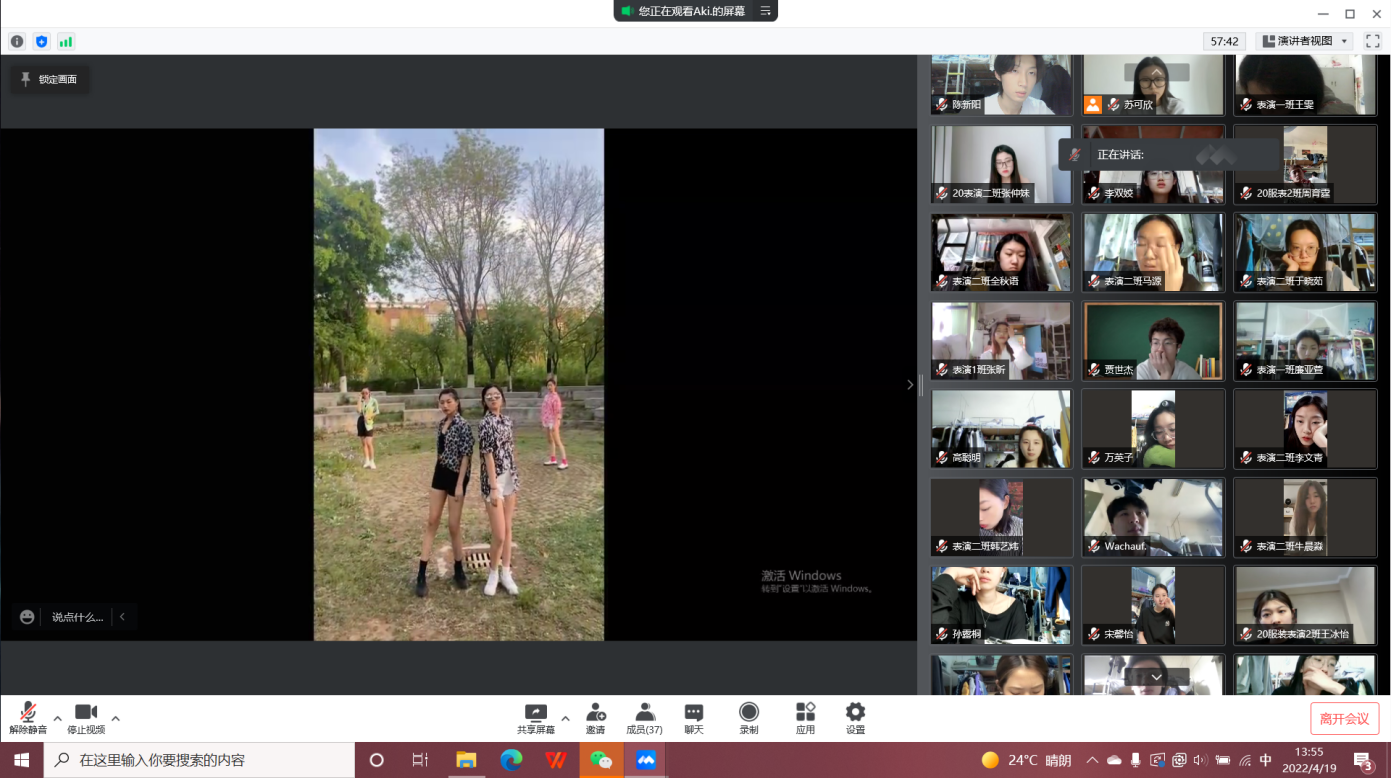This screenshot has height=778, width=1391.
Task: Open menu icon beside 您正在观看Aki.的屏幕
Action: (x=765, y=11)
